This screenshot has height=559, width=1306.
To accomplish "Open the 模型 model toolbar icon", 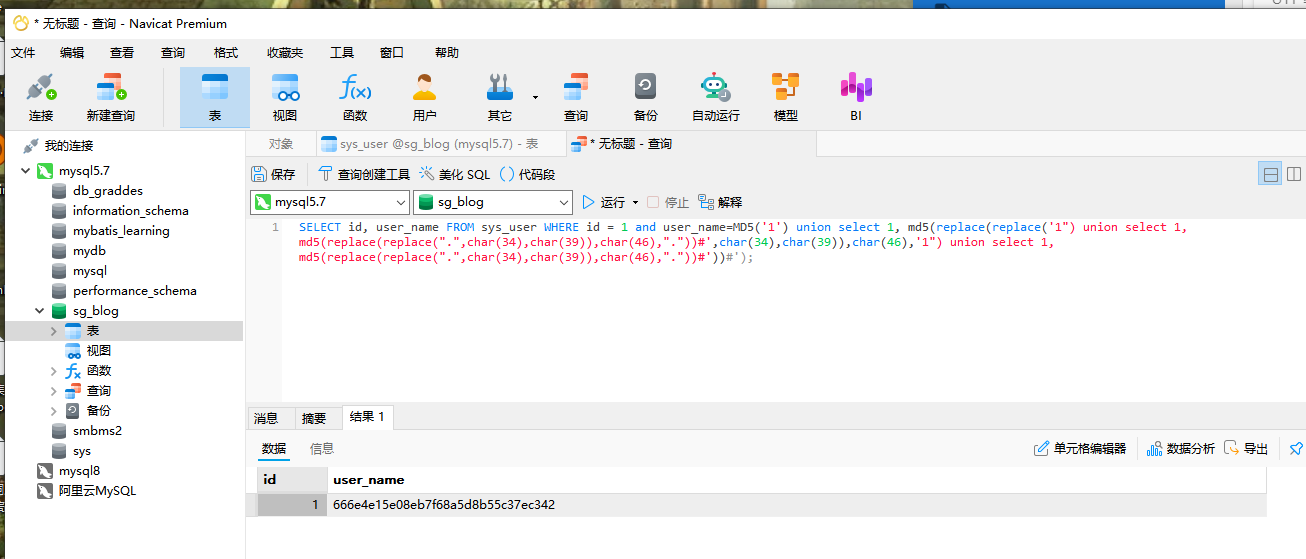I will (786, 97).
